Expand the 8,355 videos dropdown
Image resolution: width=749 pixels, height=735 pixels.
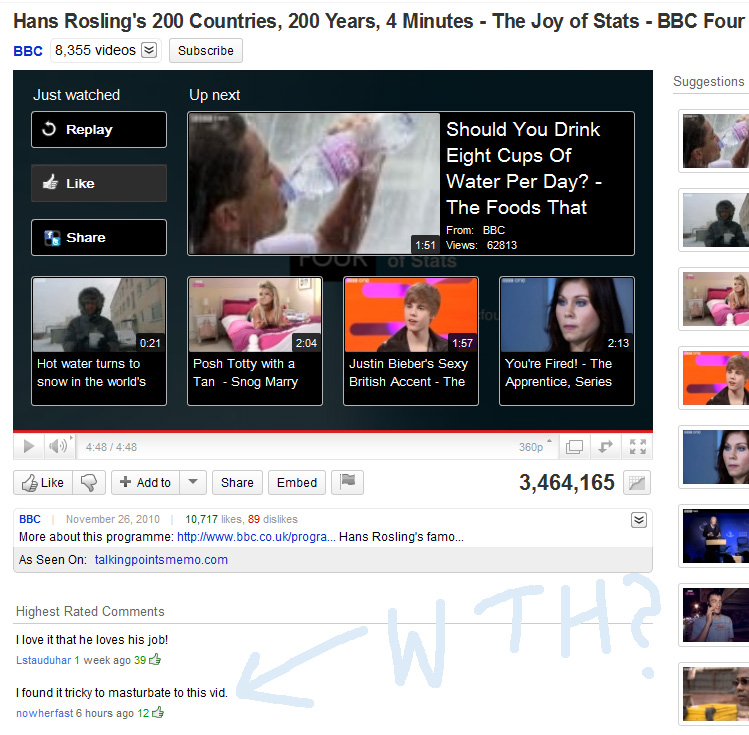[x=149, y=50]
